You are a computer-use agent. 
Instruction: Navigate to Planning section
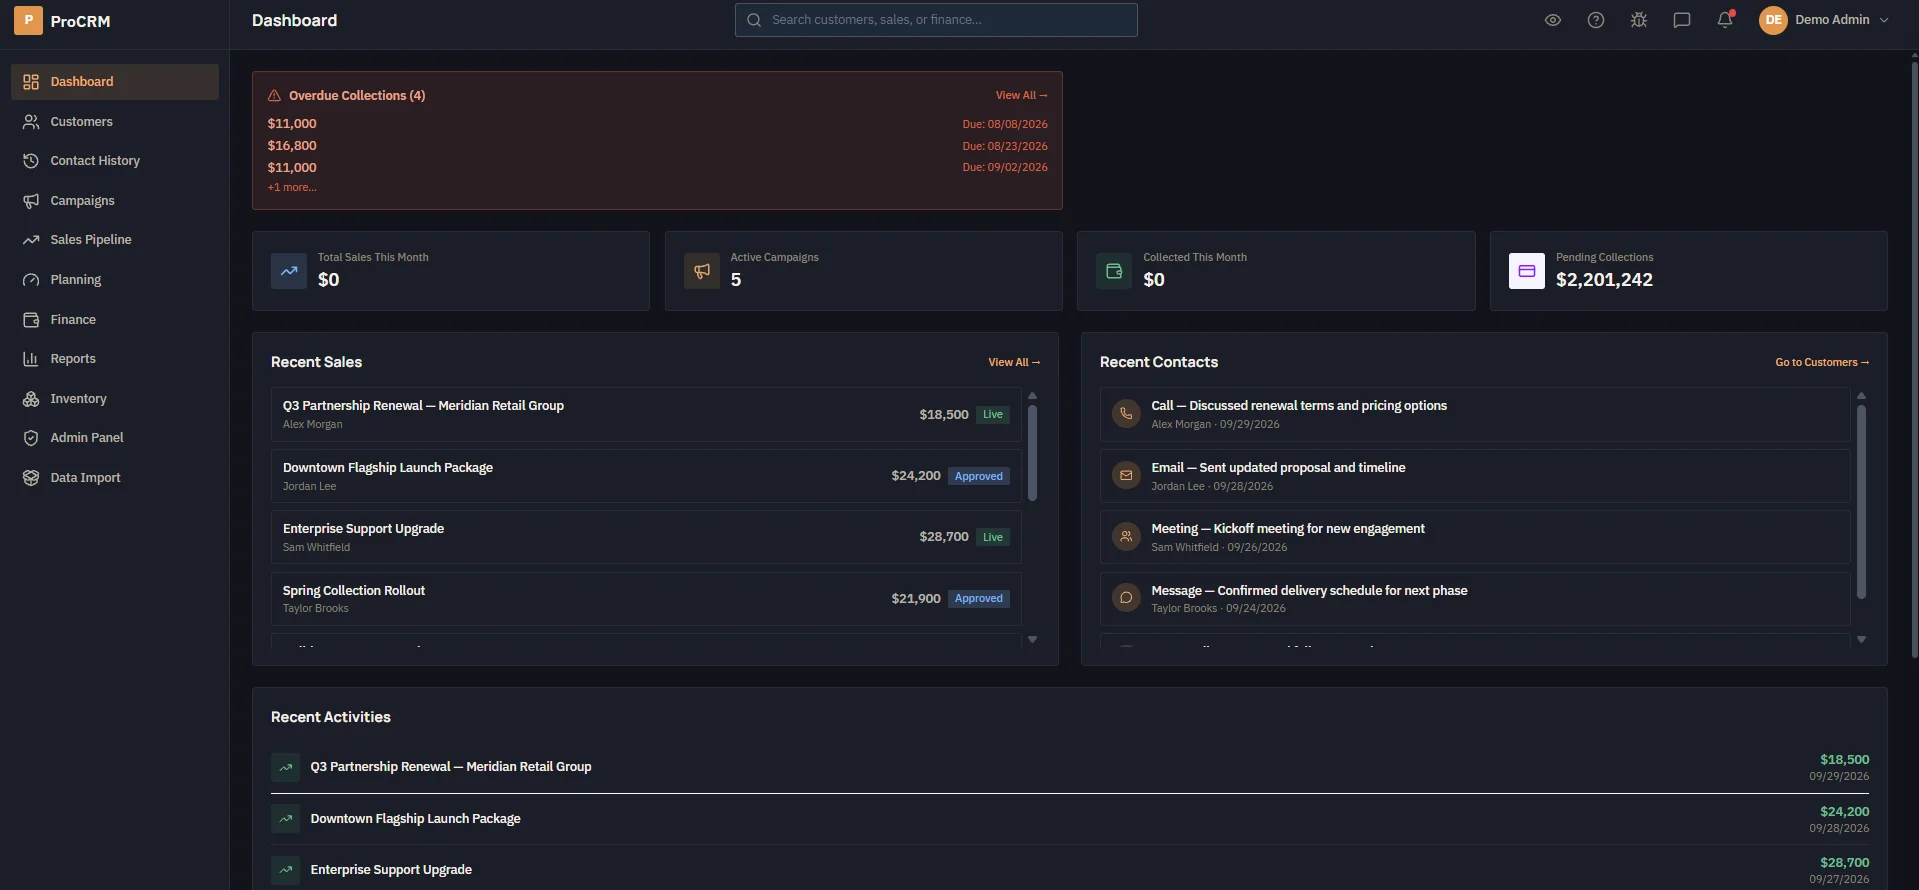[x=115, y=280]
